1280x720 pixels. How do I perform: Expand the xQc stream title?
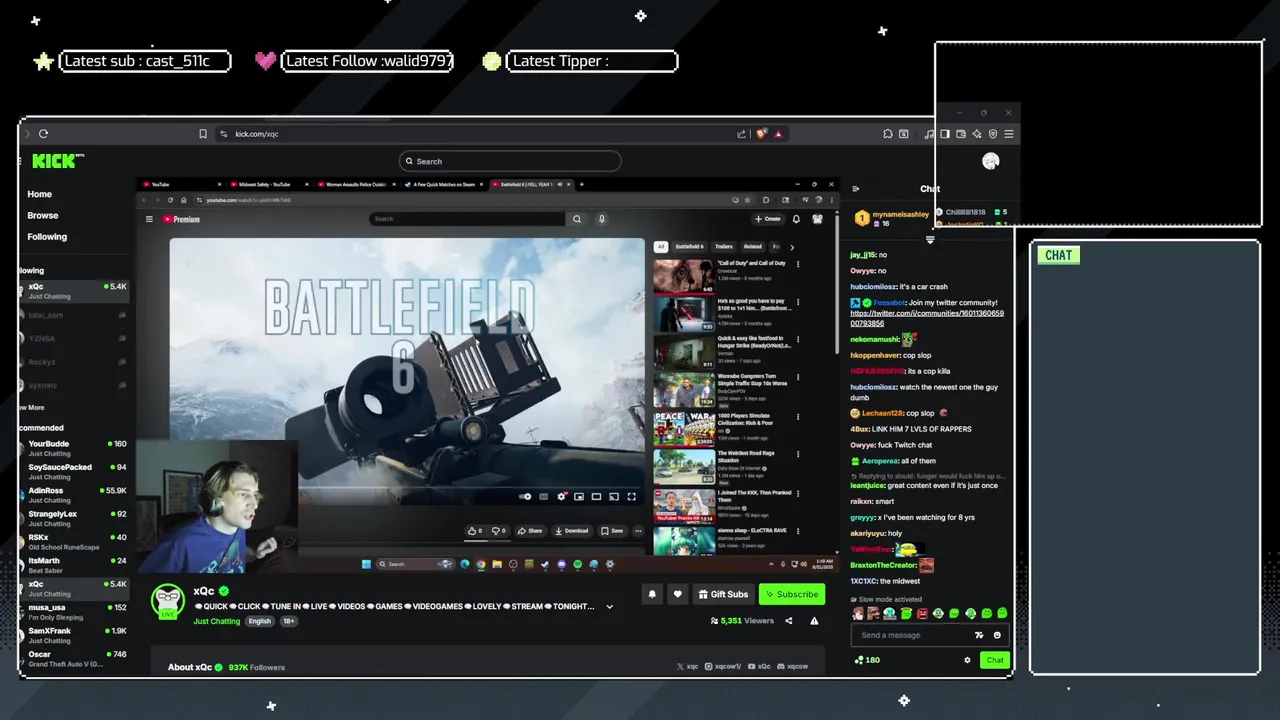coord(609,607)
